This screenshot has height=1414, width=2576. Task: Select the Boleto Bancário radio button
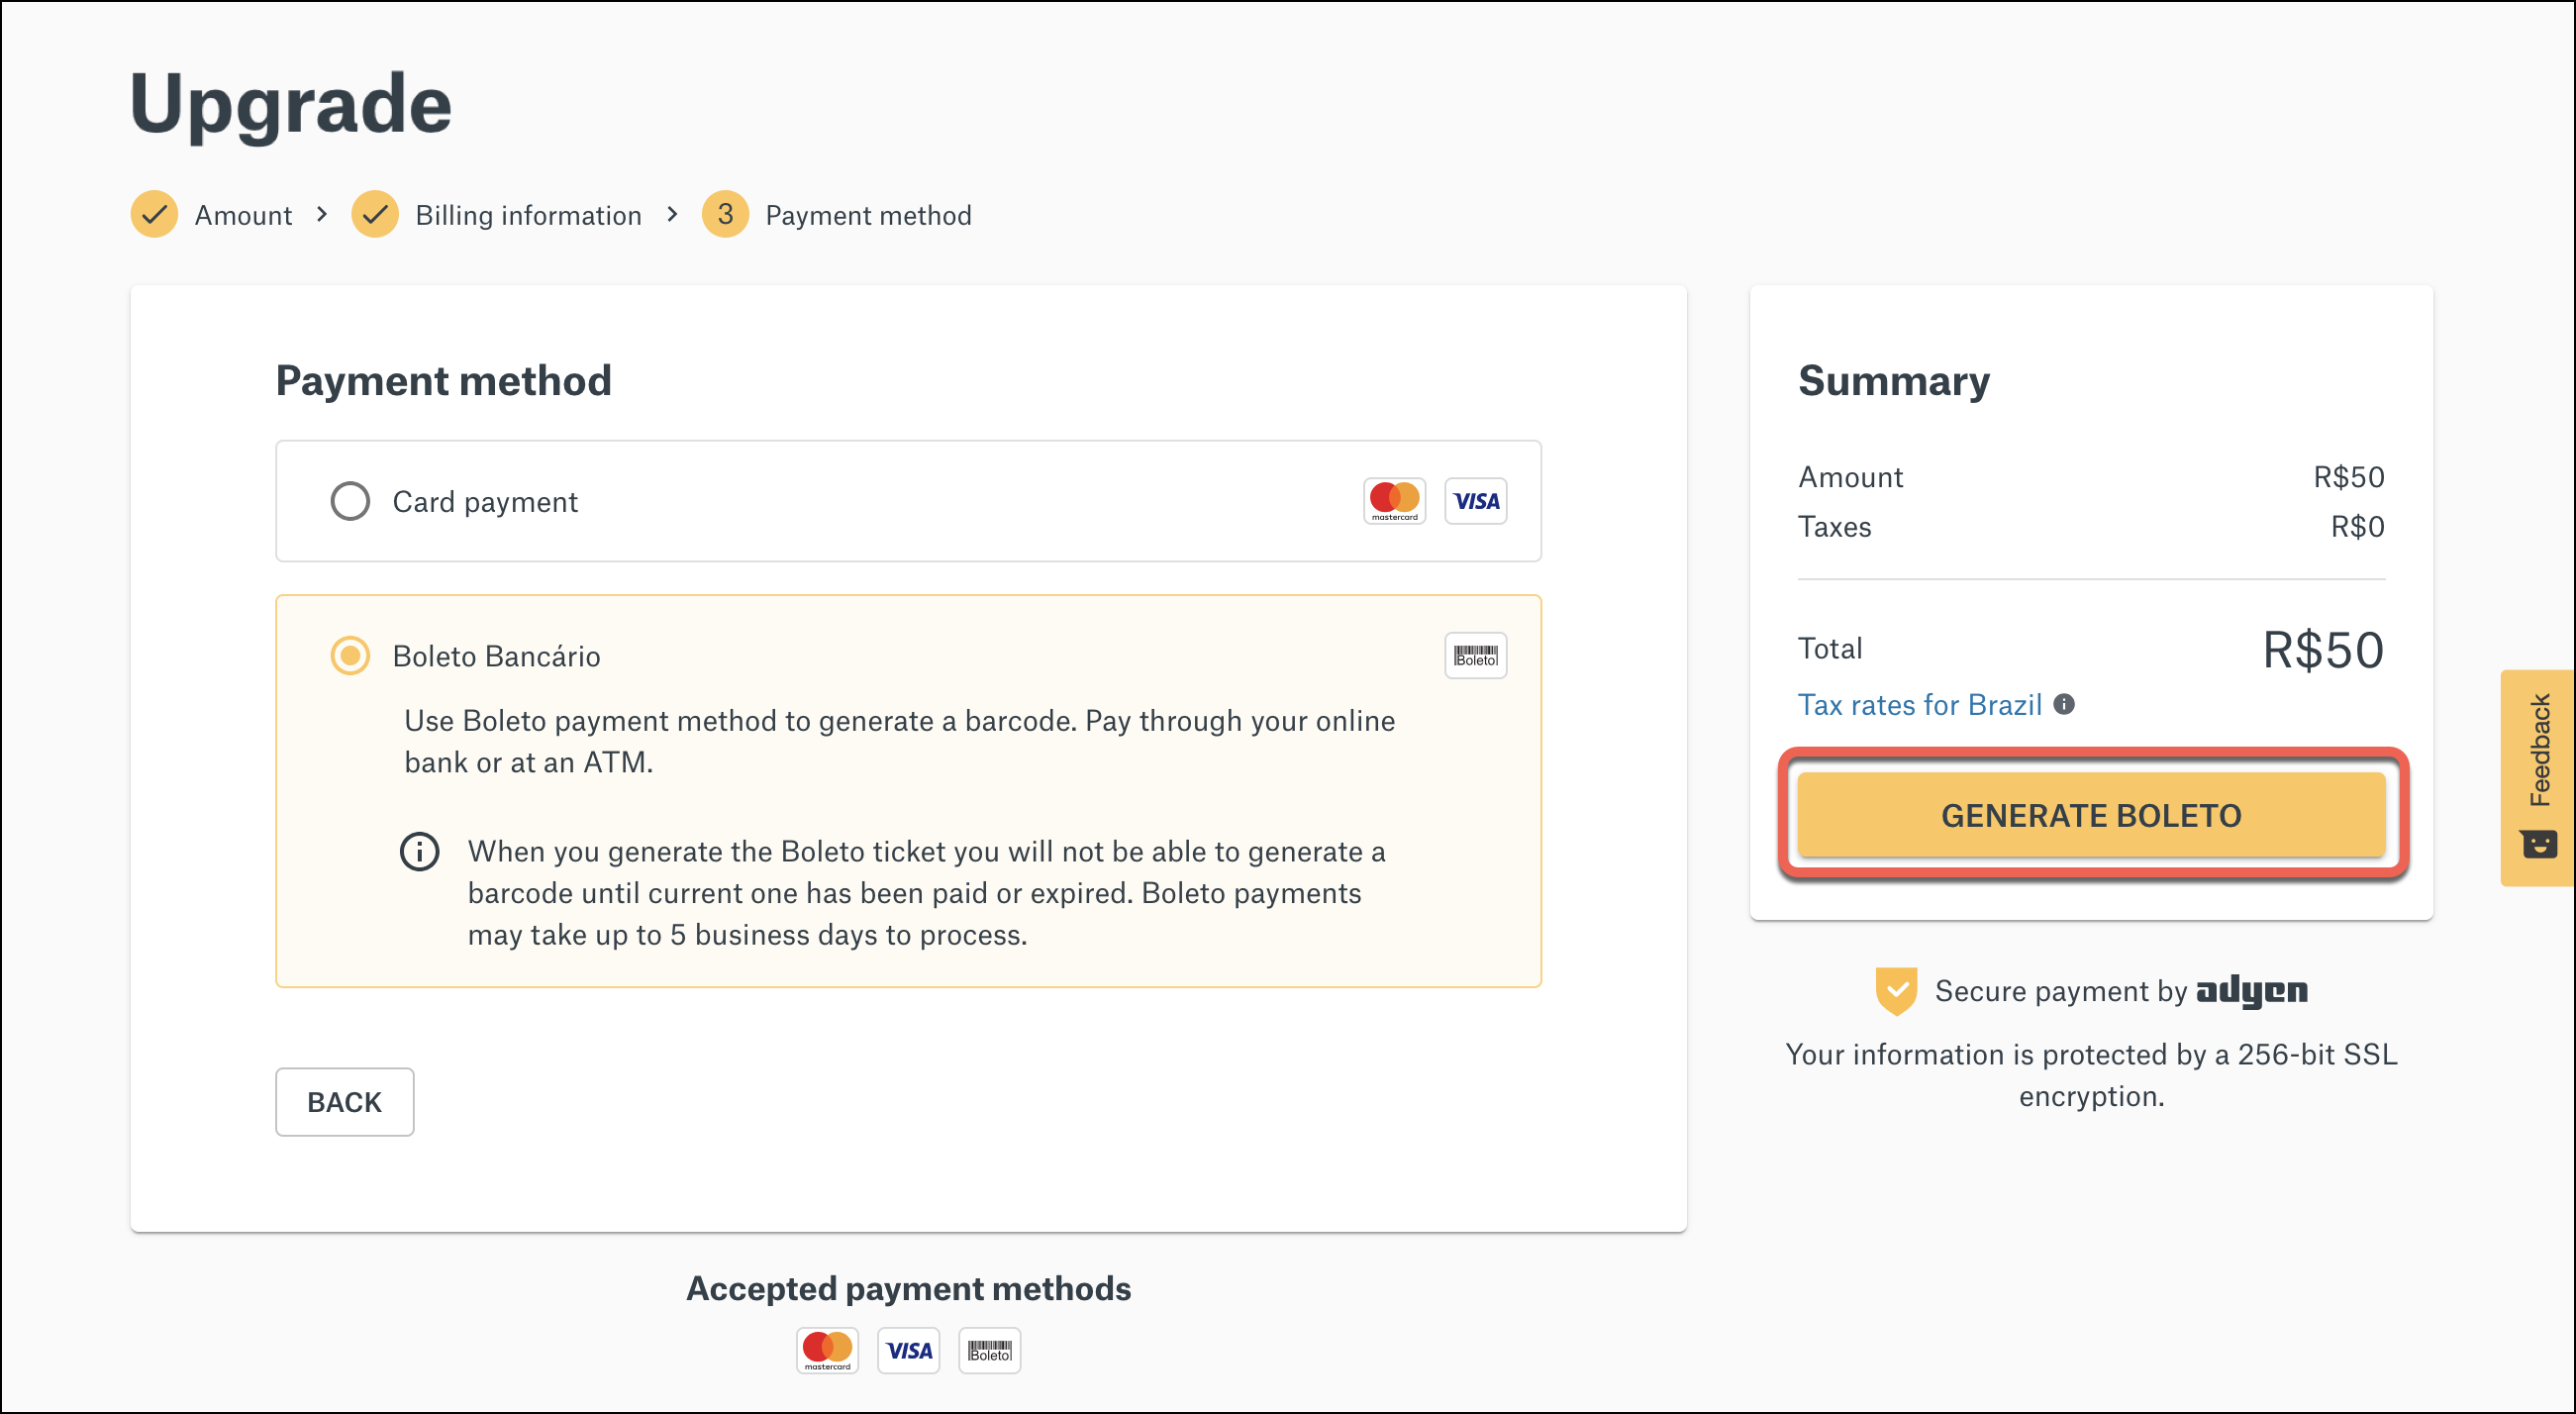point(349,656)
